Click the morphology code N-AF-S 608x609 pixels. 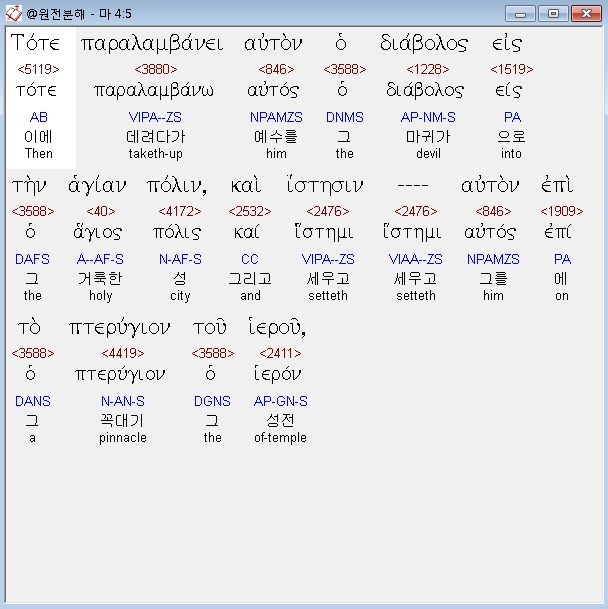(x=180, y=259)
